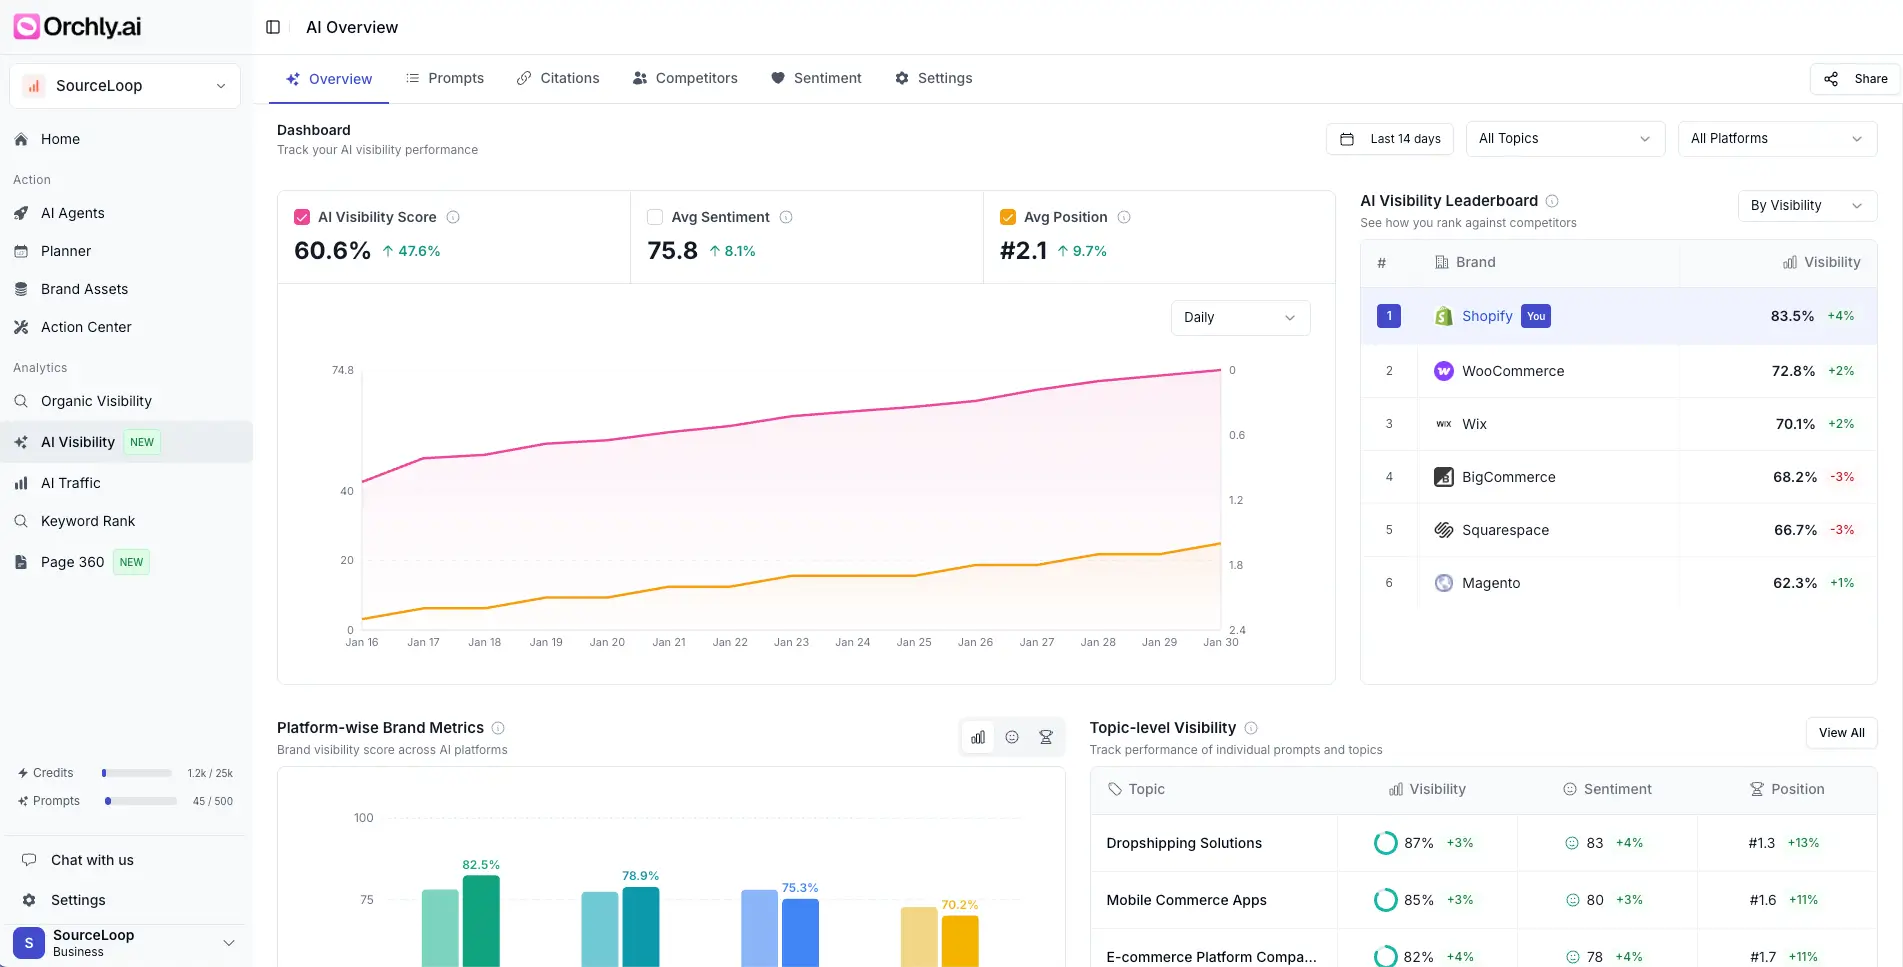The image size is (1903, 967).
Task: Open Organic Visibility analytics
Action: (x=96, y=400)
